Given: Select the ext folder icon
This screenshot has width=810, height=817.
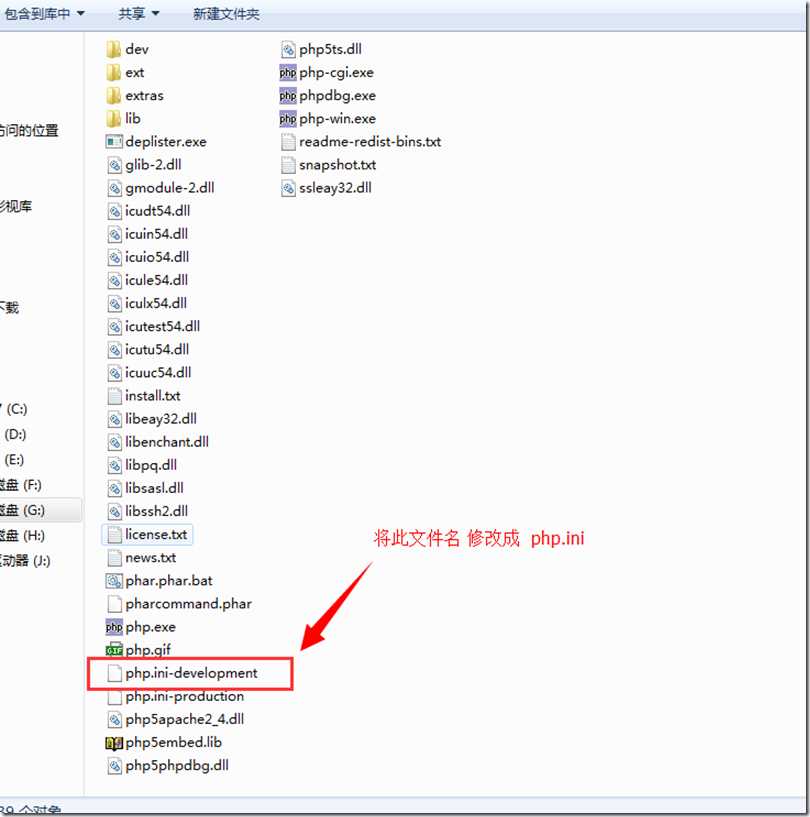Looking at the screenshot, I should click(x=114, y=72).
